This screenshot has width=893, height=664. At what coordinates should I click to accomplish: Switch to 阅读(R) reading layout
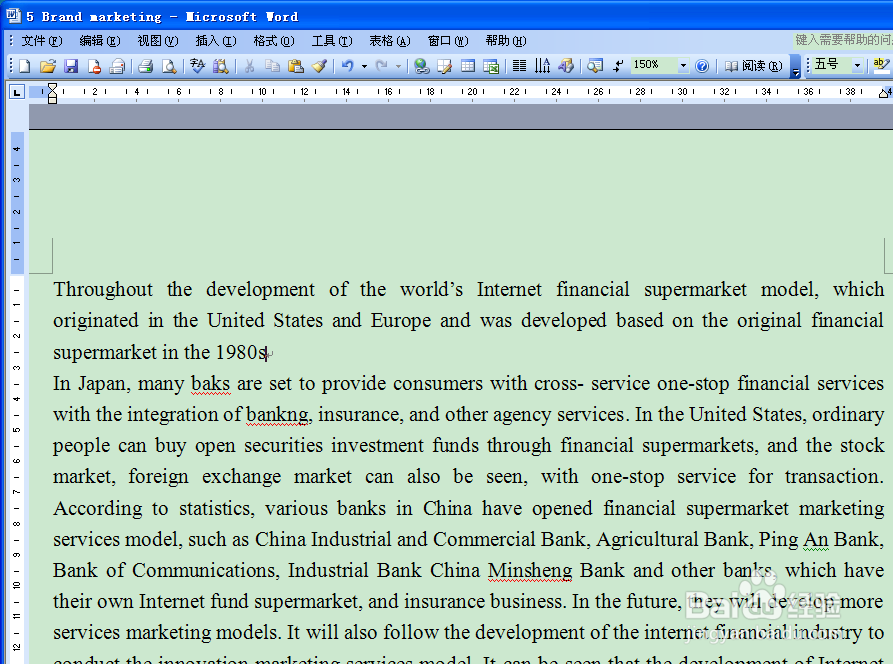pos(753,66)
